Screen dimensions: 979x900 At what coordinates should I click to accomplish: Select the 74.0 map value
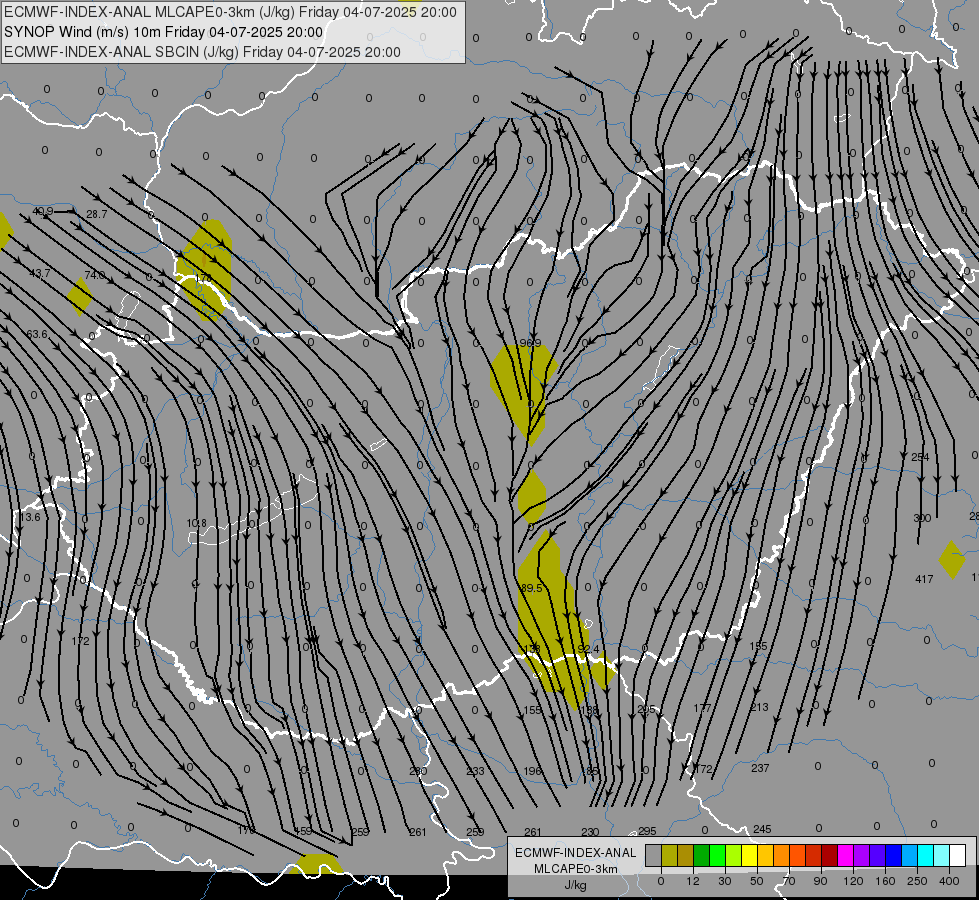pyautogui.click(x=94, y=275)
